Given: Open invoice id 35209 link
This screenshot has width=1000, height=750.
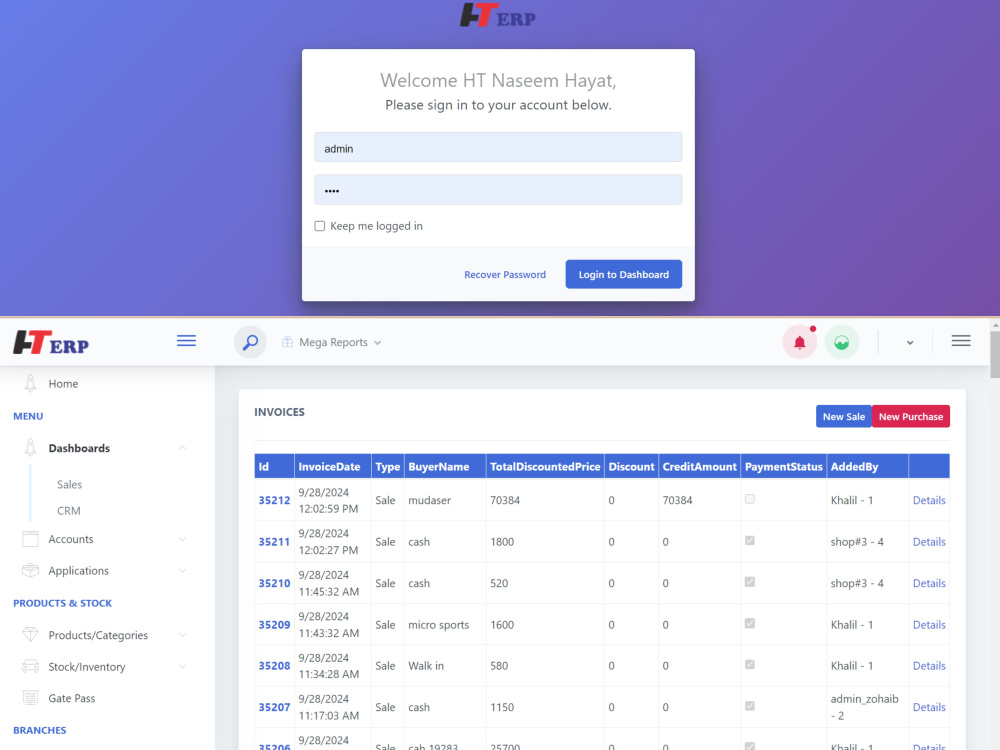Looking at the screenshot, I should coord(274,624).
